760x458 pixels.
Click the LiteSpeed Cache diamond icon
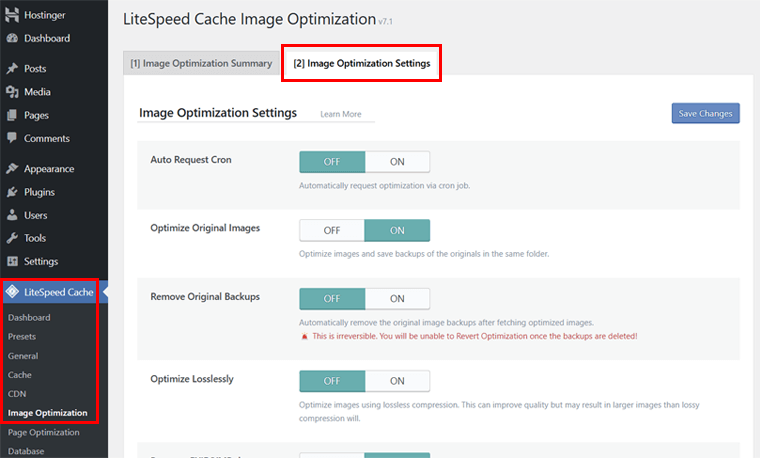coord(12,292)
